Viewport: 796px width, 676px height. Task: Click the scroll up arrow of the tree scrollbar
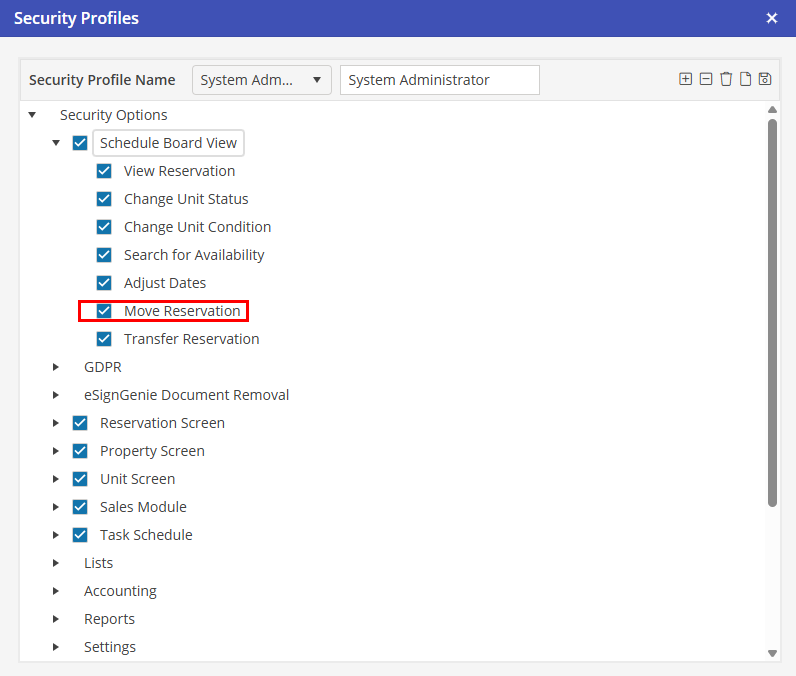pos(772,110)
